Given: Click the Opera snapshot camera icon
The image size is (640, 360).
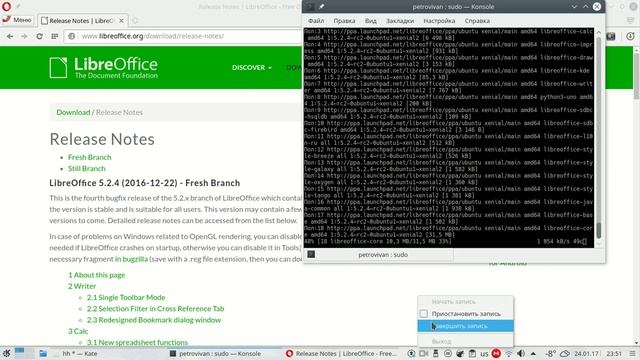Looking at the screenshot, I should (611, 36).
